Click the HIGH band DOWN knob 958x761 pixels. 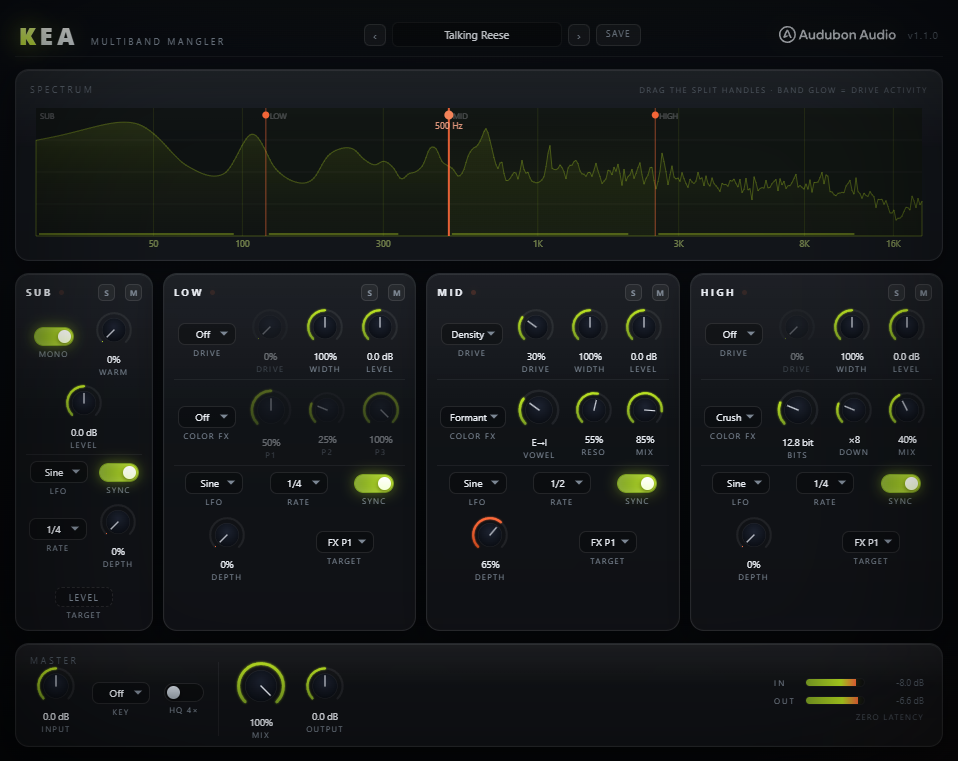point(853,409)
